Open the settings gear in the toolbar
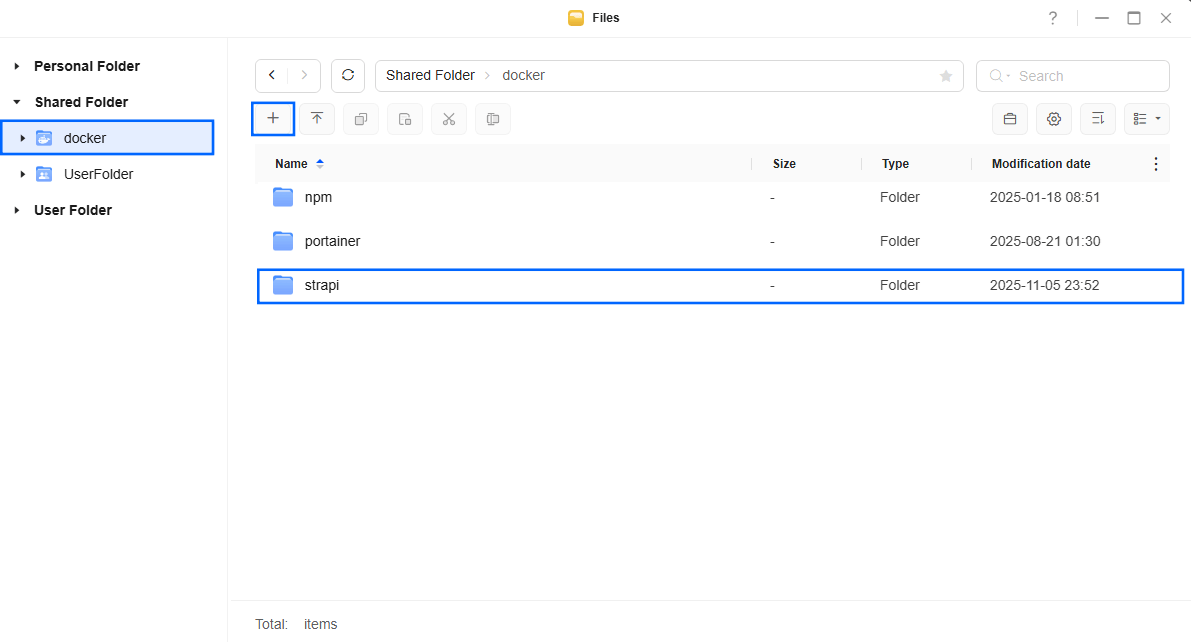Viewport: 1191px width, 642px height. tap(1054, 119)
